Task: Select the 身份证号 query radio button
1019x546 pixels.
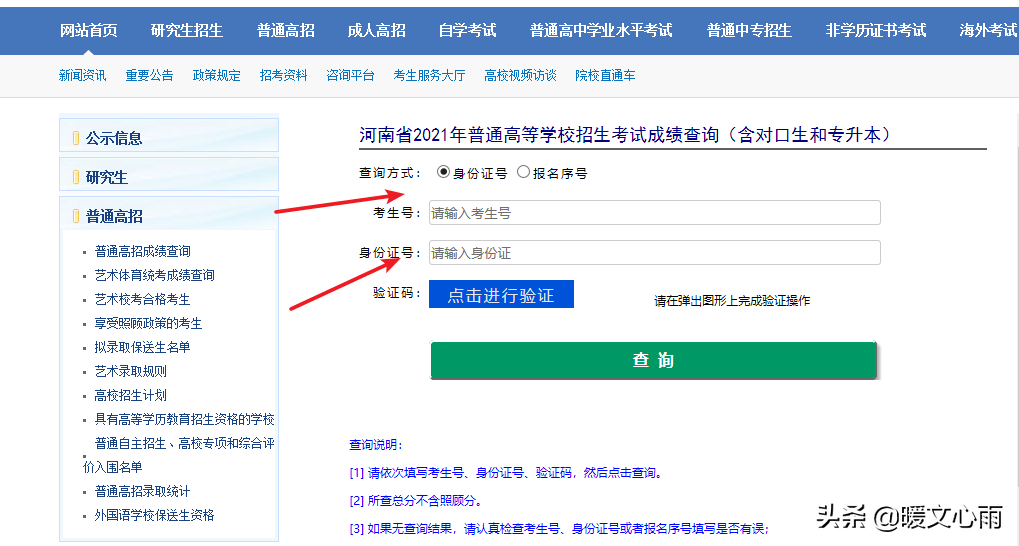Action: (x=443, y=172)
